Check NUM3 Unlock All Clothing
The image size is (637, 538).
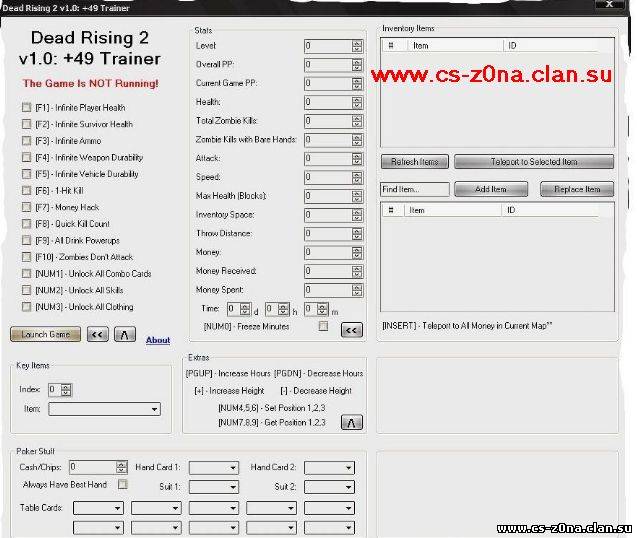point(26,307)
